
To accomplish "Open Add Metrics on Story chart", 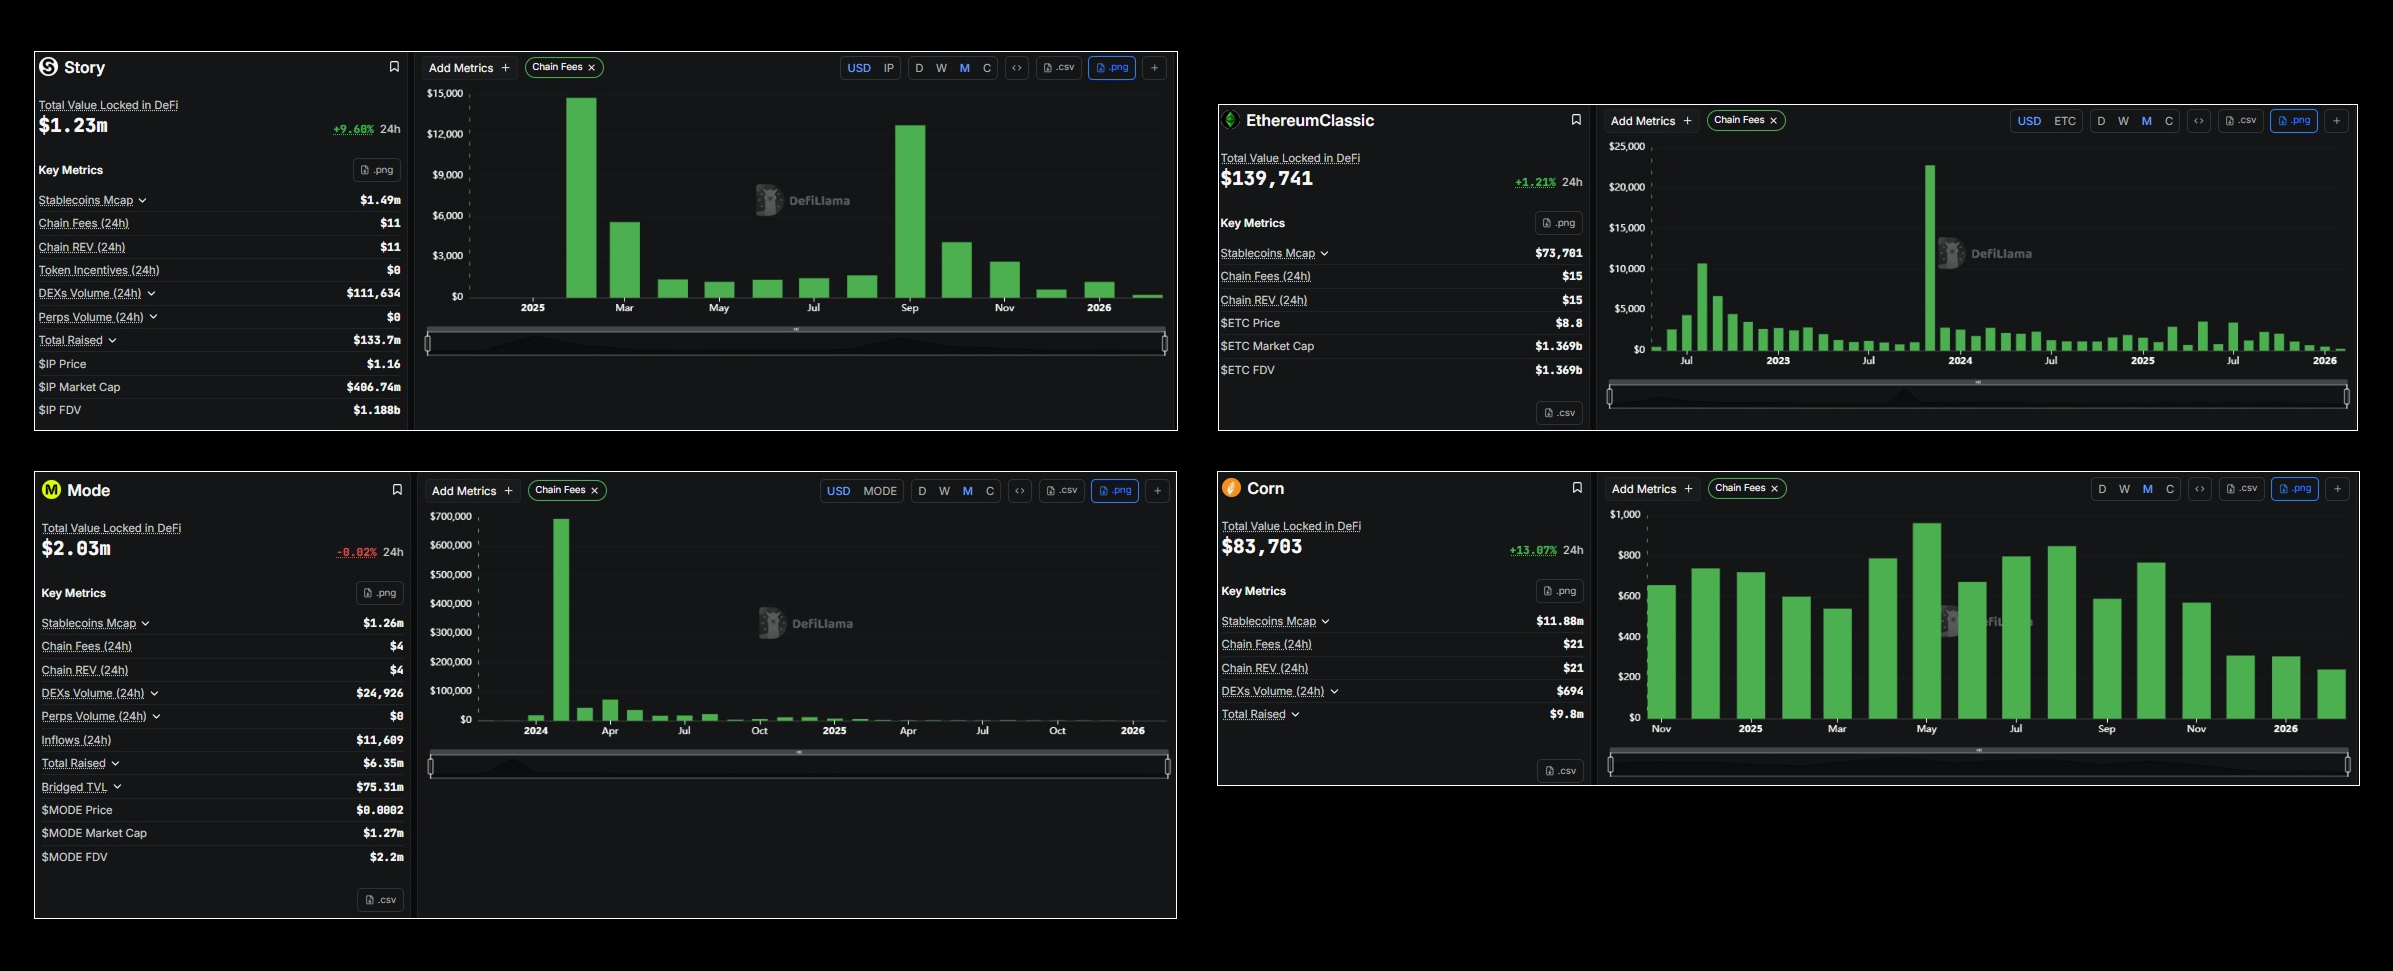I will click(x=469, y=68).
